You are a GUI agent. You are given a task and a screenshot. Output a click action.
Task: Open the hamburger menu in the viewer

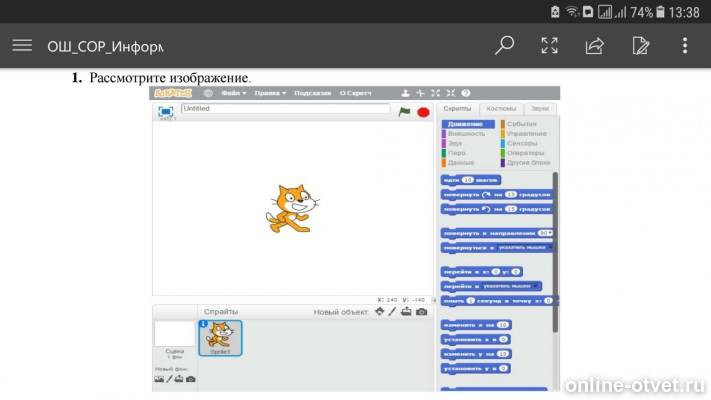coord(22,45)
